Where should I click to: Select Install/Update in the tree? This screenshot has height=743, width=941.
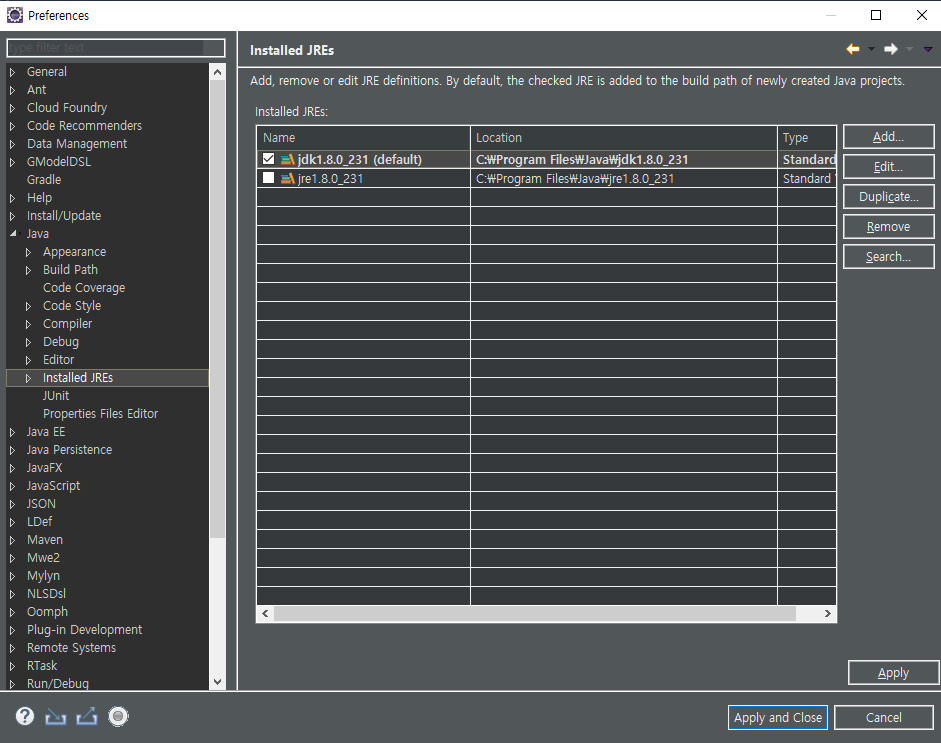pyautogui.click(x=64, y=215)
